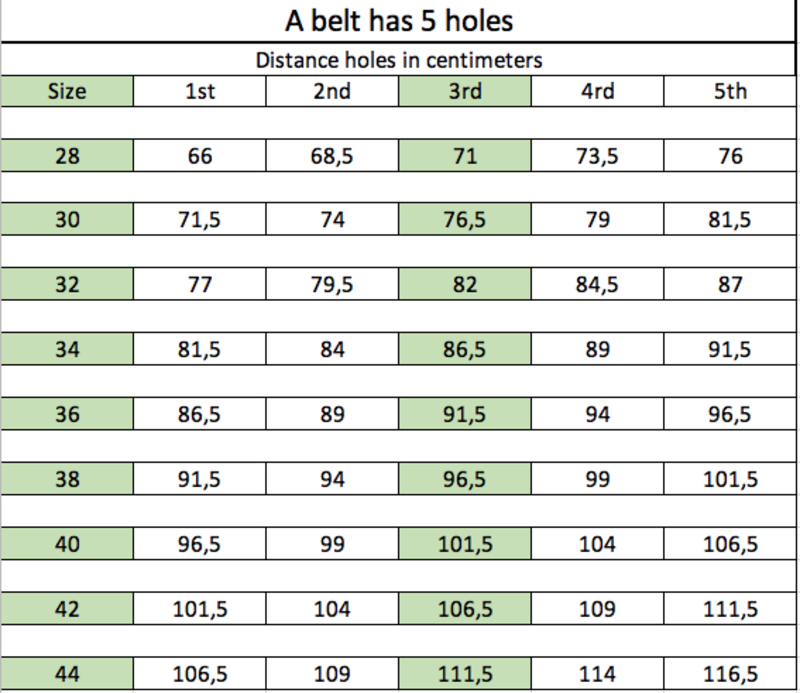Click the green "Size" header cell

pyautogui.click(x=67, y=92)
